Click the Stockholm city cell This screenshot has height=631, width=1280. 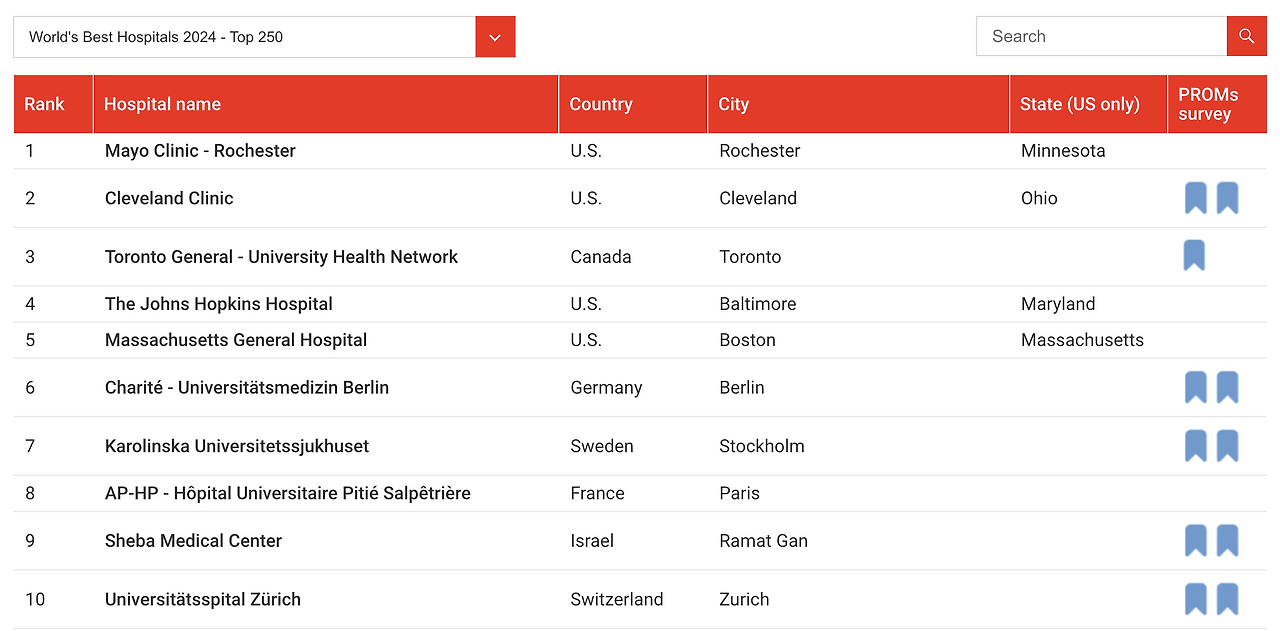click(762, 446)
